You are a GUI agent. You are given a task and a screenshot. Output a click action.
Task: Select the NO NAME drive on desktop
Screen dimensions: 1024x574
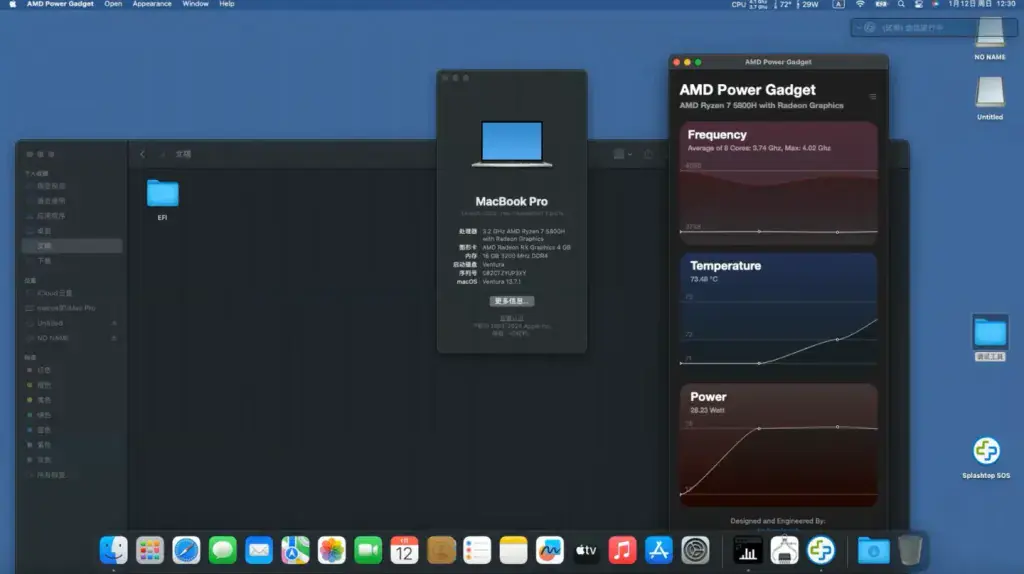pyautogui.click(x=989, y=38)
